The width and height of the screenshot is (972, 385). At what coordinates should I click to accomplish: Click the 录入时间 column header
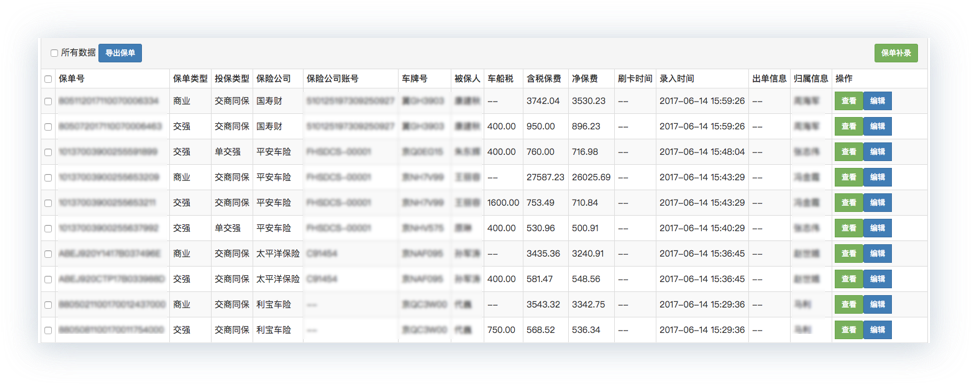pyautogui.click(x=677, y=79)
